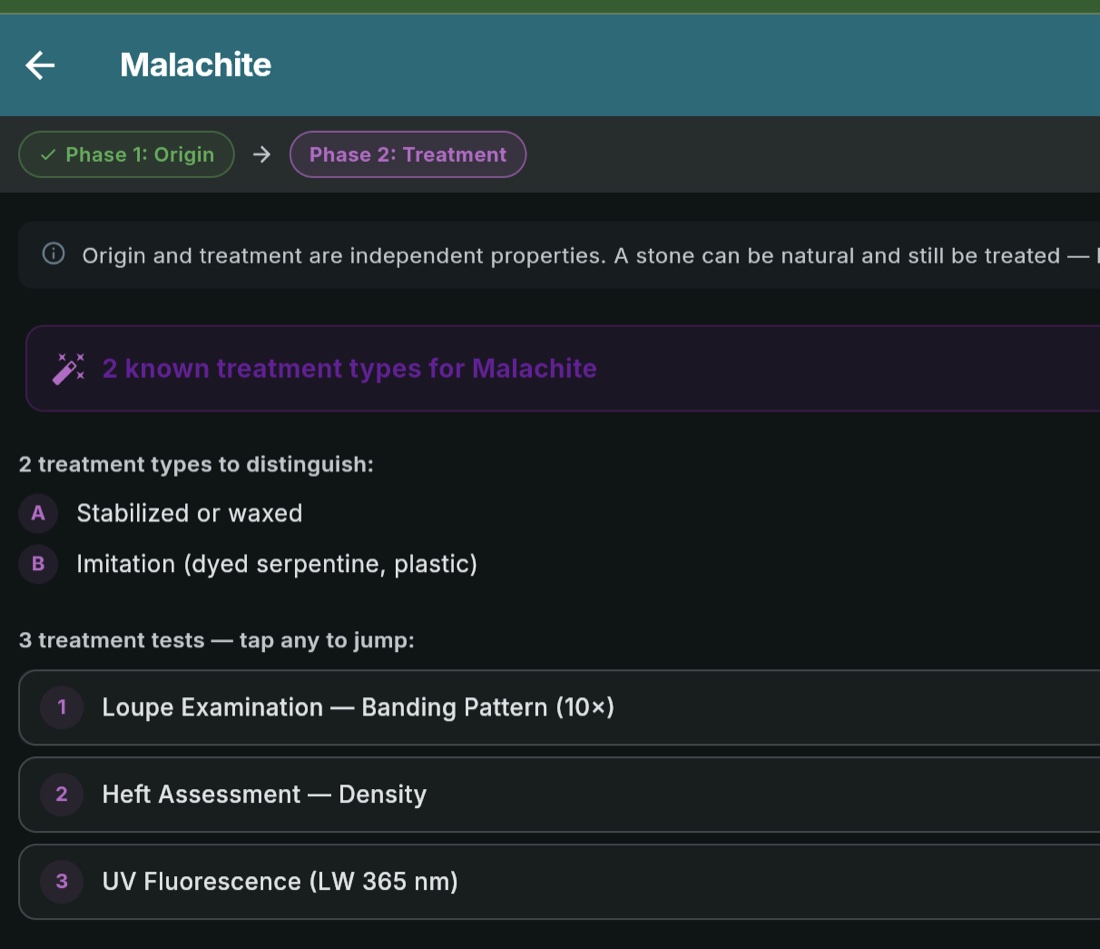Click the Malachite title in the header
1100x949 pixels.
[196, 65]
